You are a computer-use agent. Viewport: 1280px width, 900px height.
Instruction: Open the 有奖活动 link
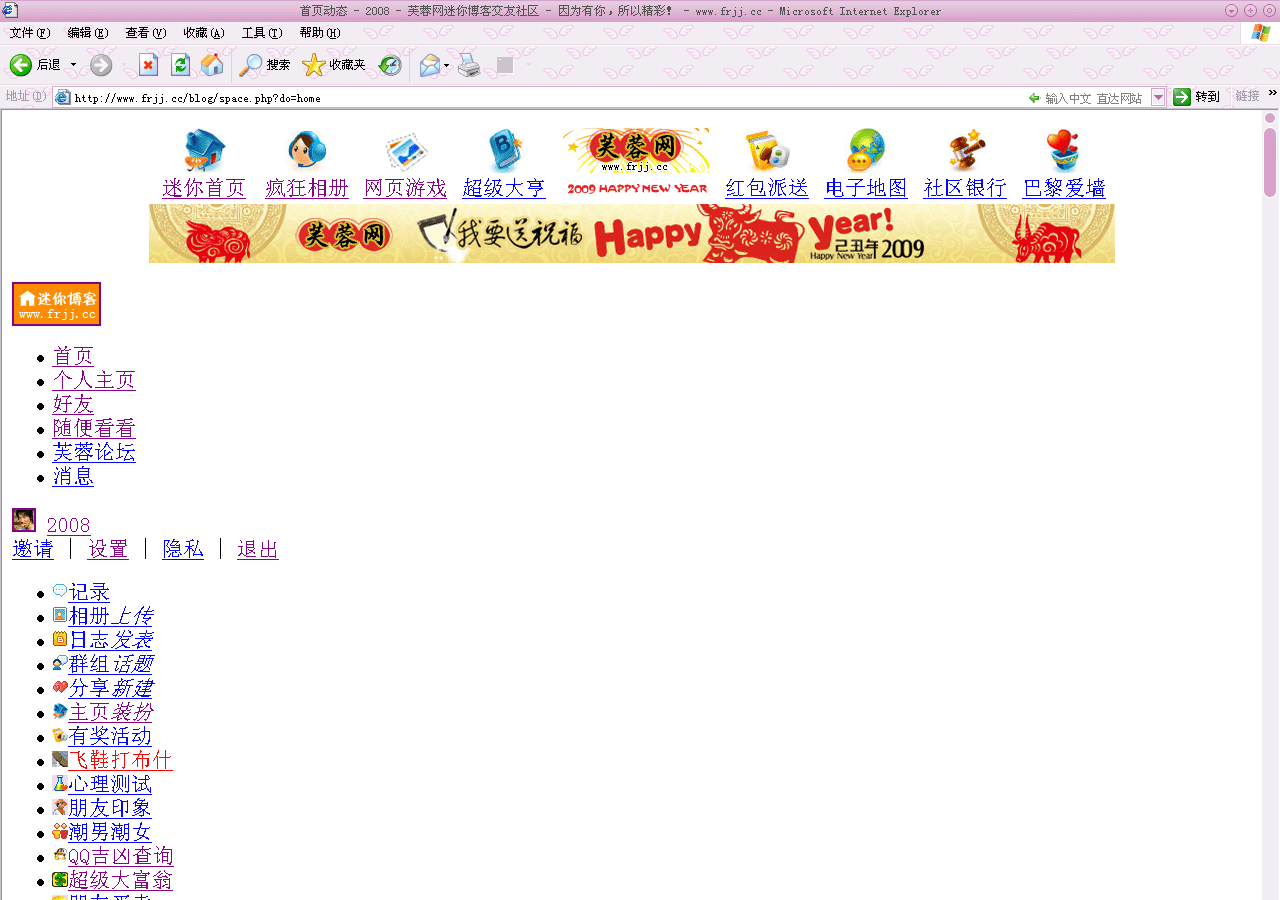coord(110,736)
